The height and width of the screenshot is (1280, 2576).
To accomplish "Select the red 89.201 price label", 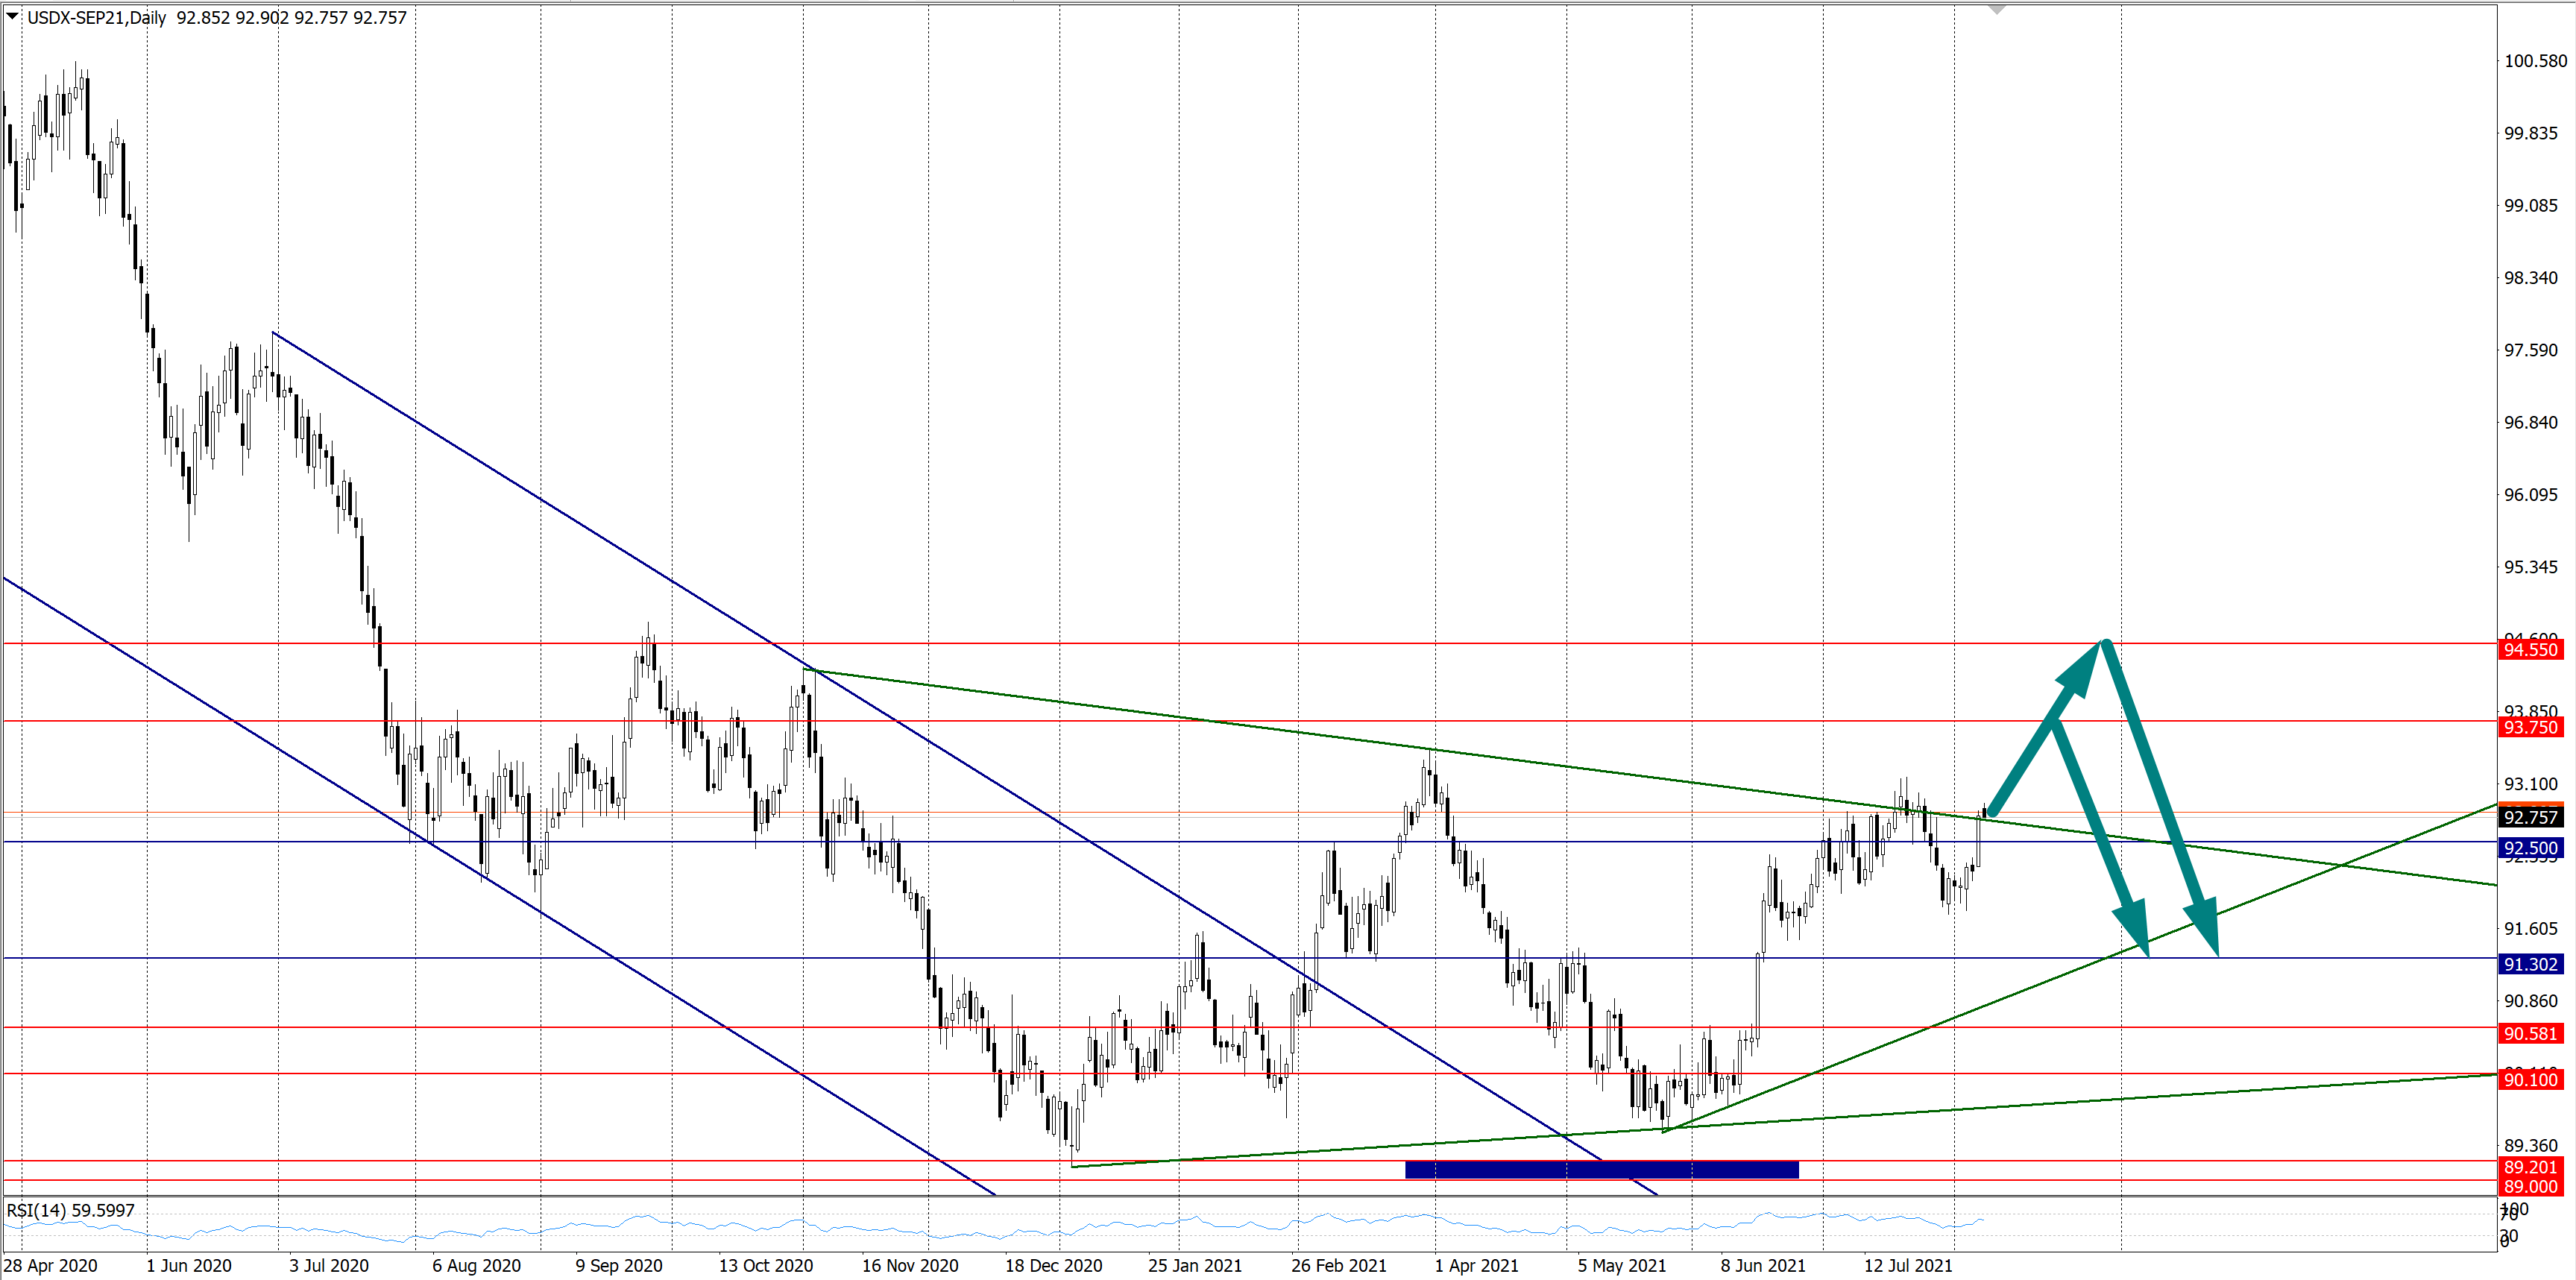I will (x=2530, y=1167).
